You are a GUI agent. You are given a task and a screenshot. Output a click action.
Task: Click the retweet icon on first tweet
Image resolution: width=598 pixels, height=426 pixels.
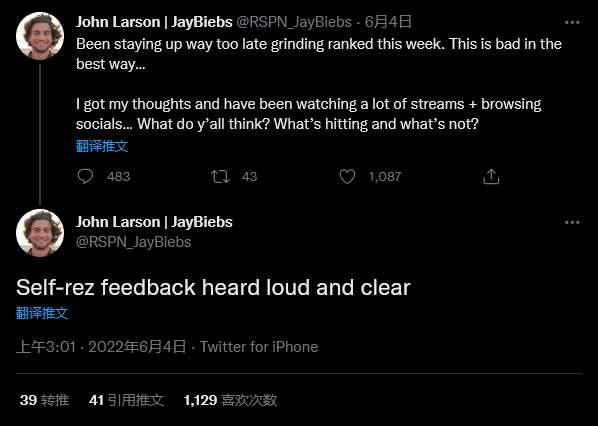pos(220,177)
